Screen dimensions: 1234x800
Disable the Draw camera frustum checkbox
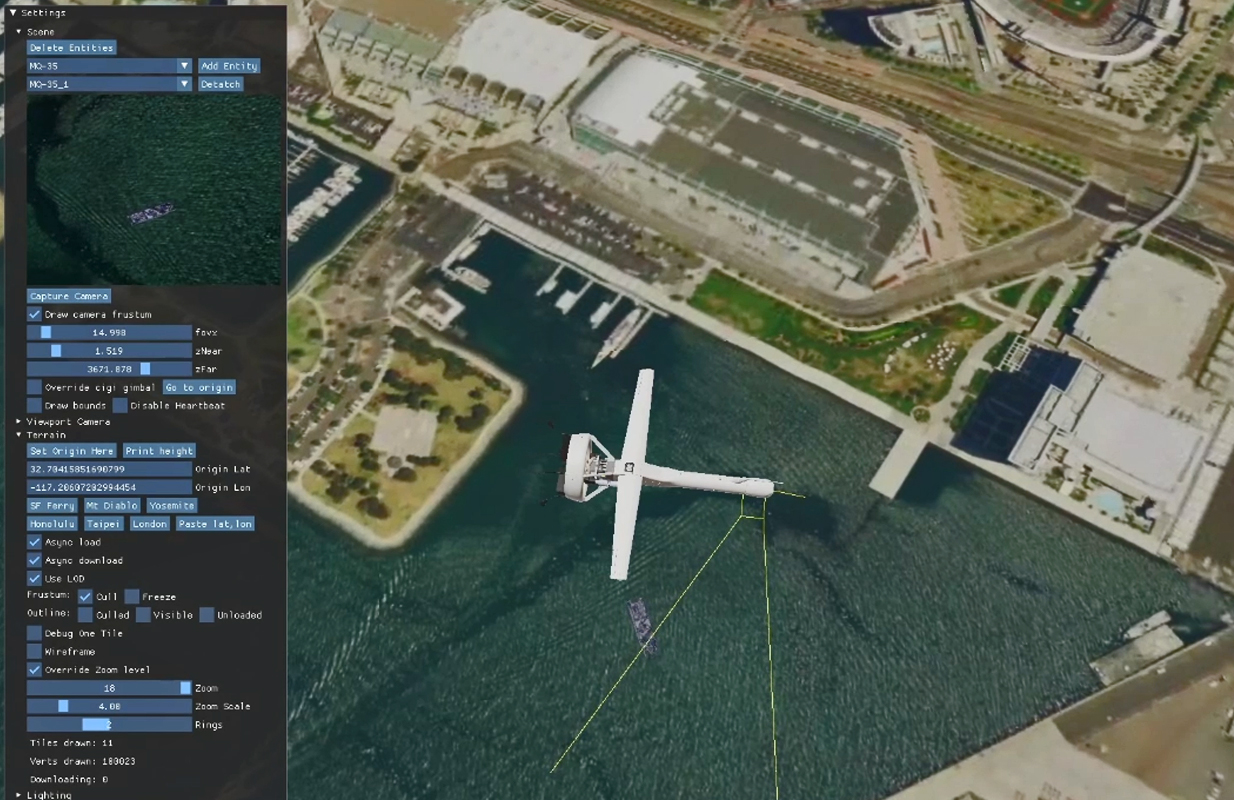(x=35, y=314)
